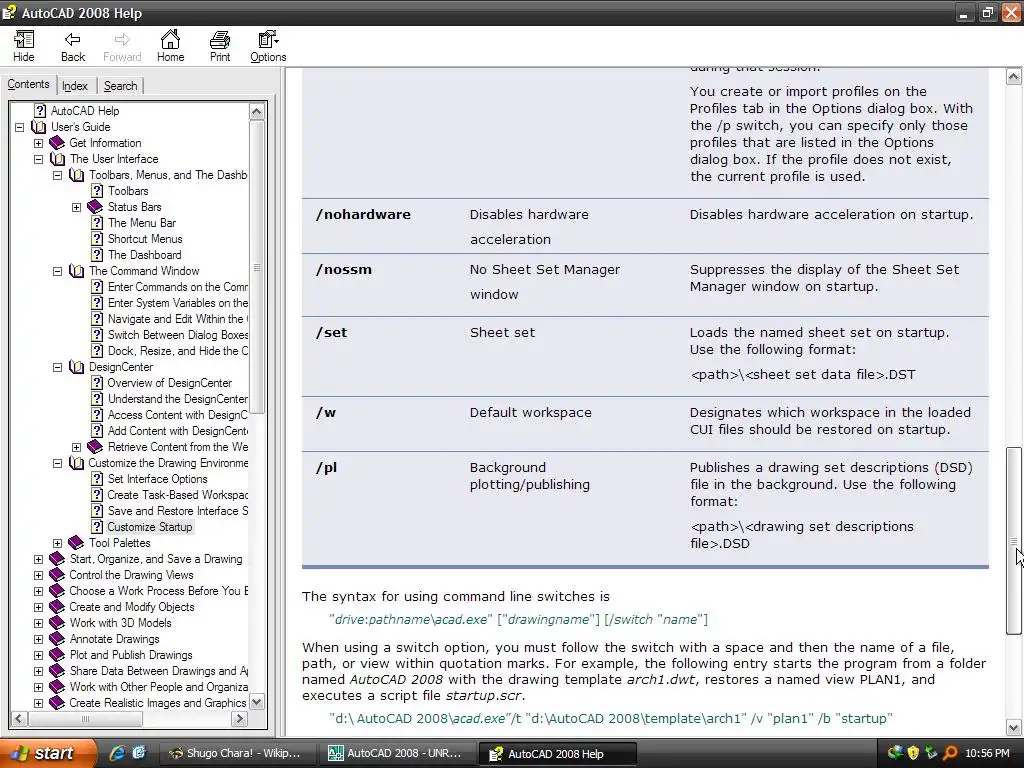Click the title bar help app icon
This screenshot has width=1024, height=768.
(9, 12)
